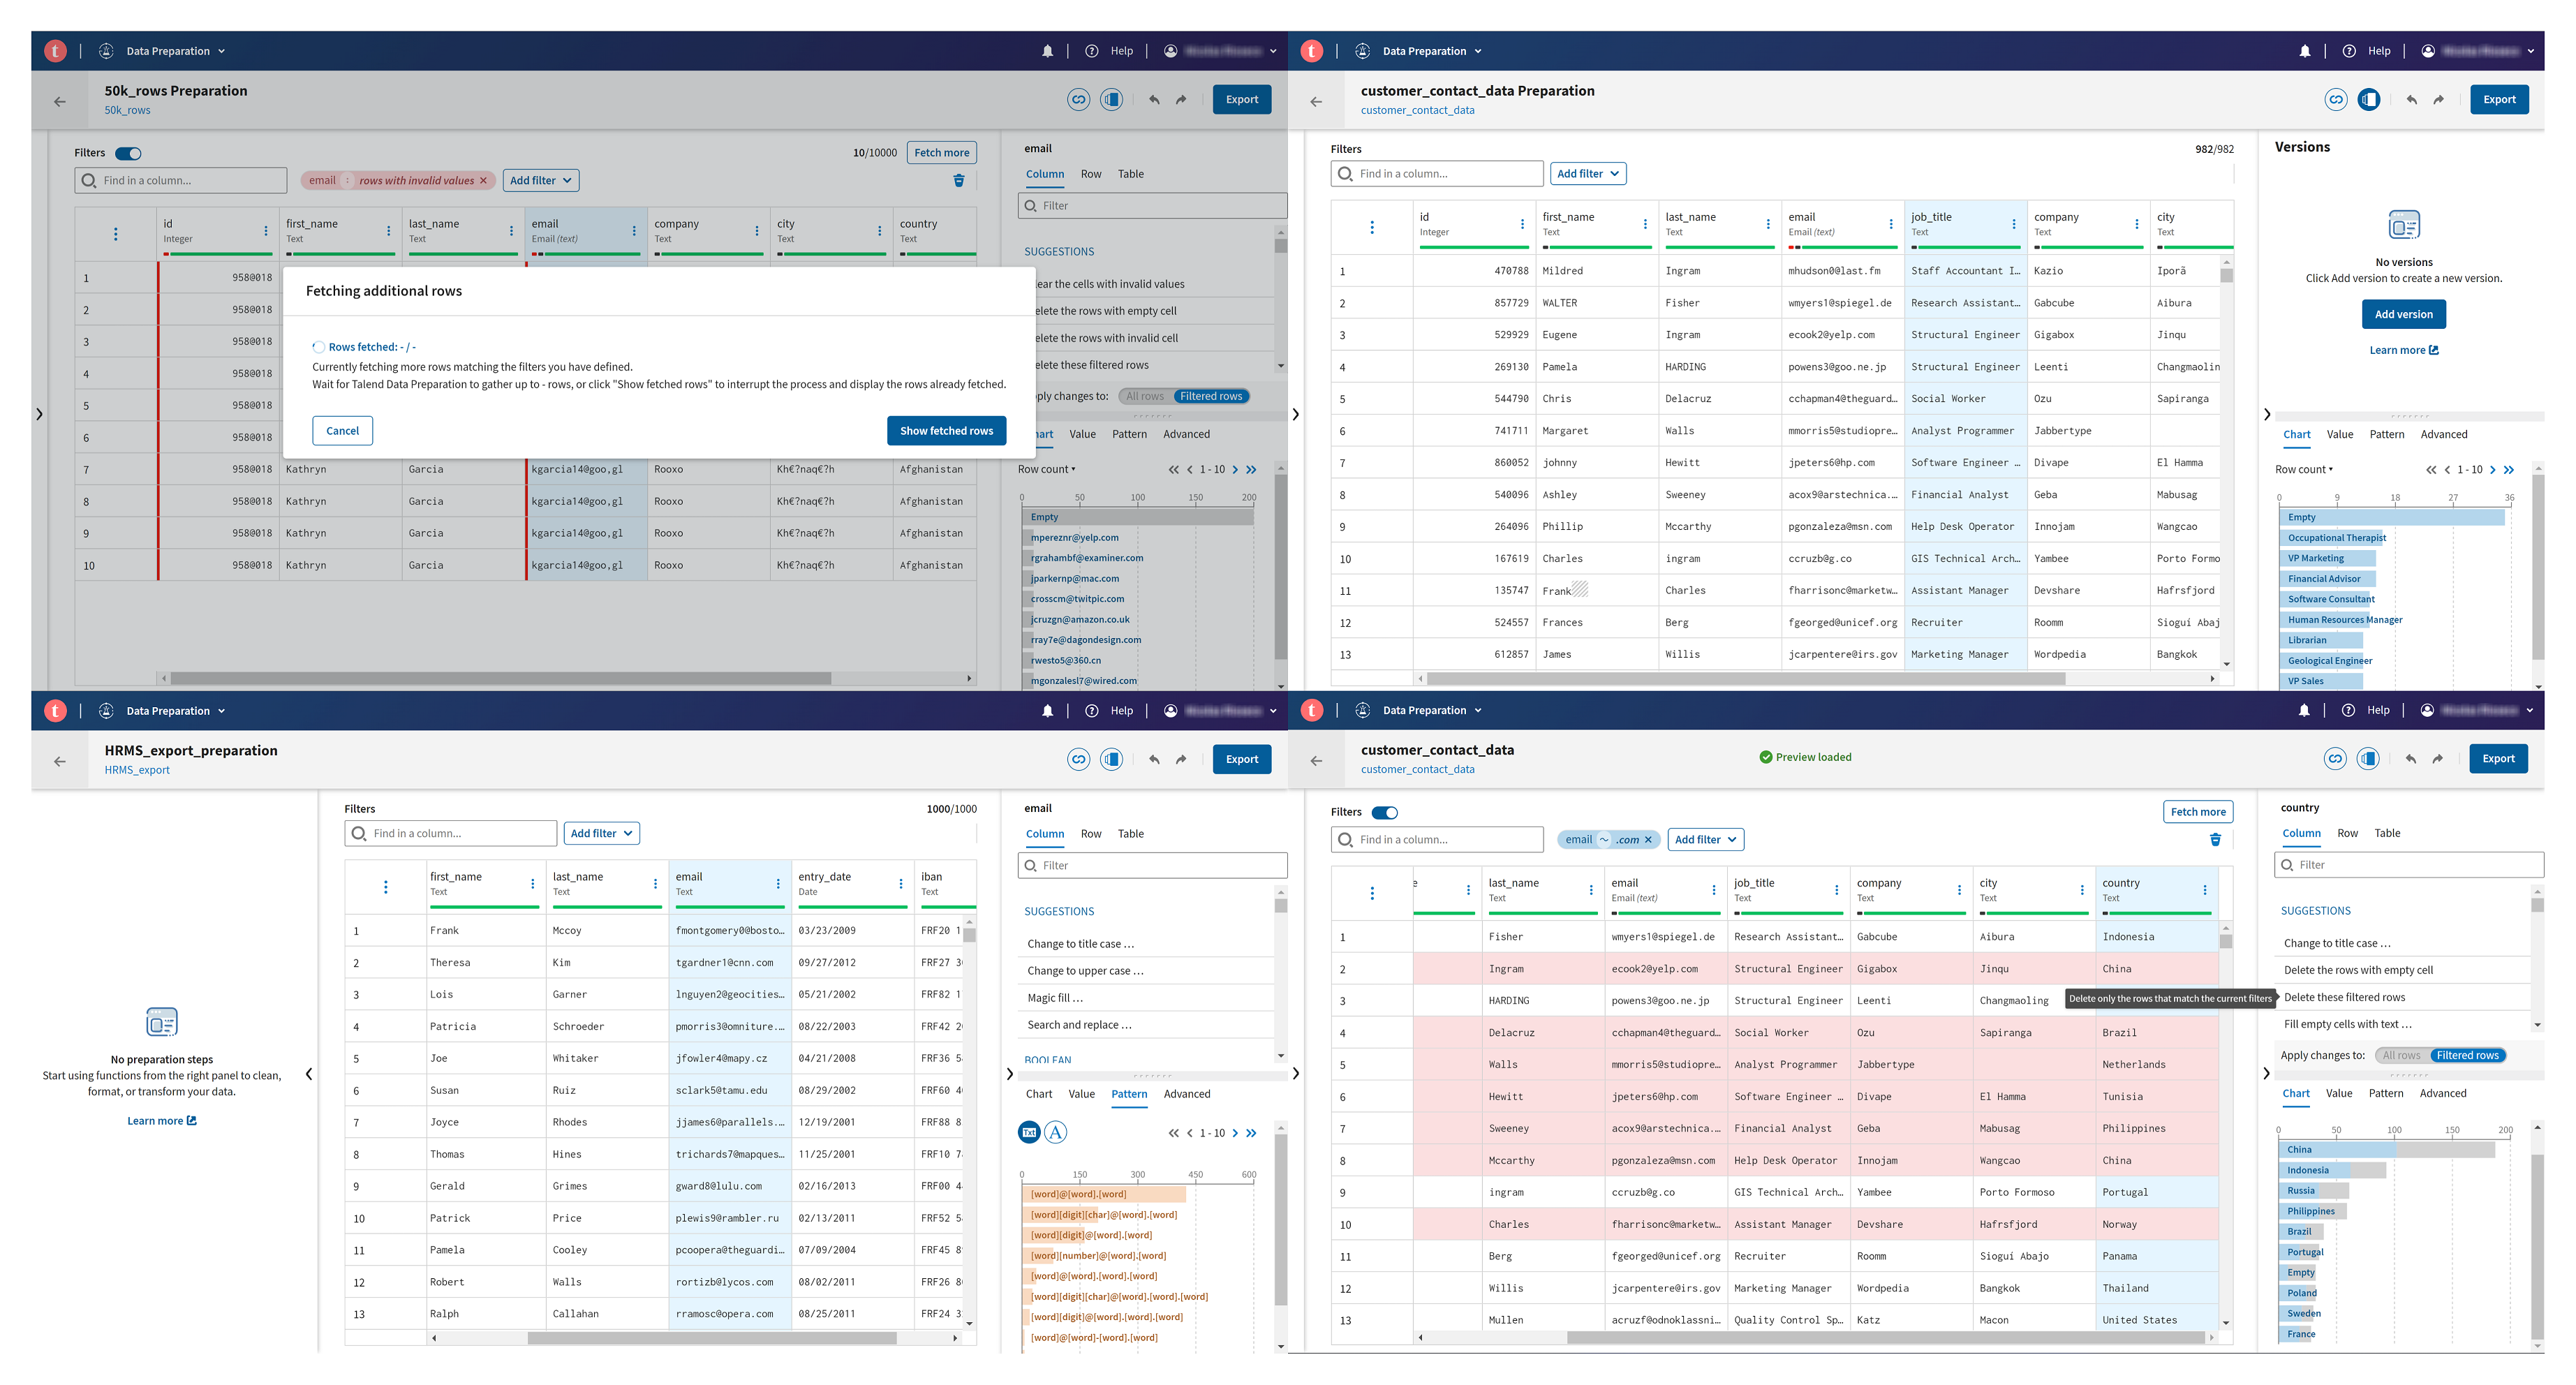
Task: Click back arrow next to HRMS_export_preparation title
Action: pos(60,761)
